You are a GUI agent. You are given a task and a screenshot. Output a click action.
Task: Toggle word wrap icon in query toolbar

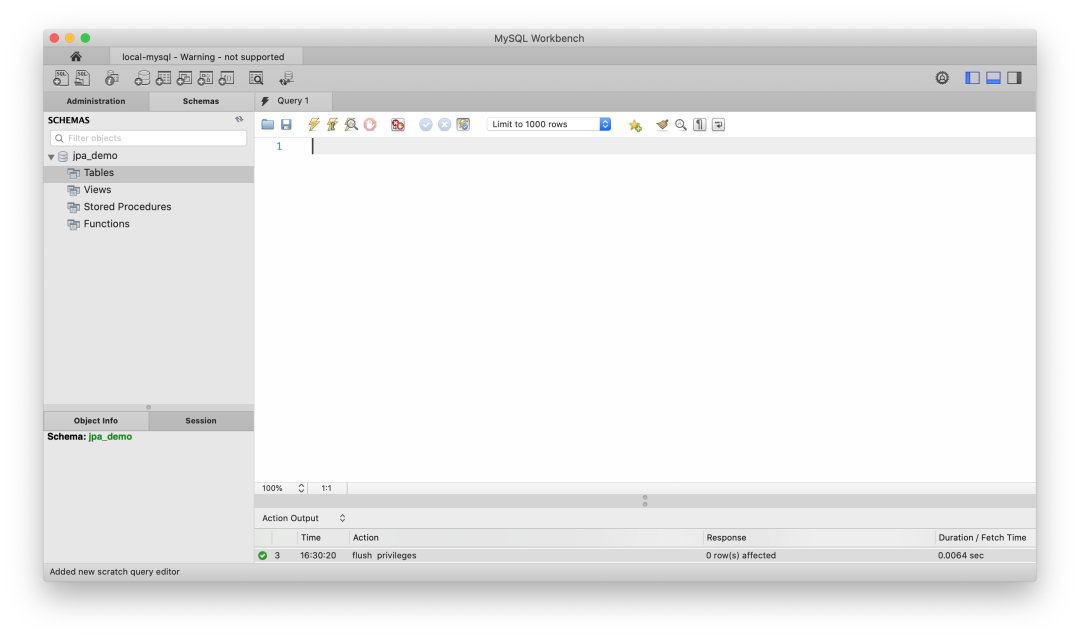click(718, 124)
